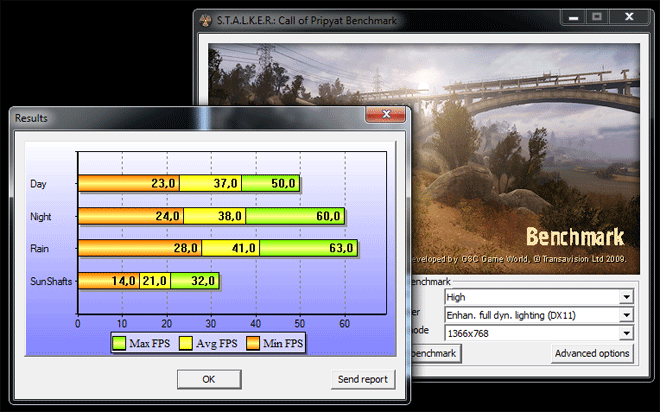Click the Max FPS legend text
Screen dimensions: 660x412
[x=149, y=343]
